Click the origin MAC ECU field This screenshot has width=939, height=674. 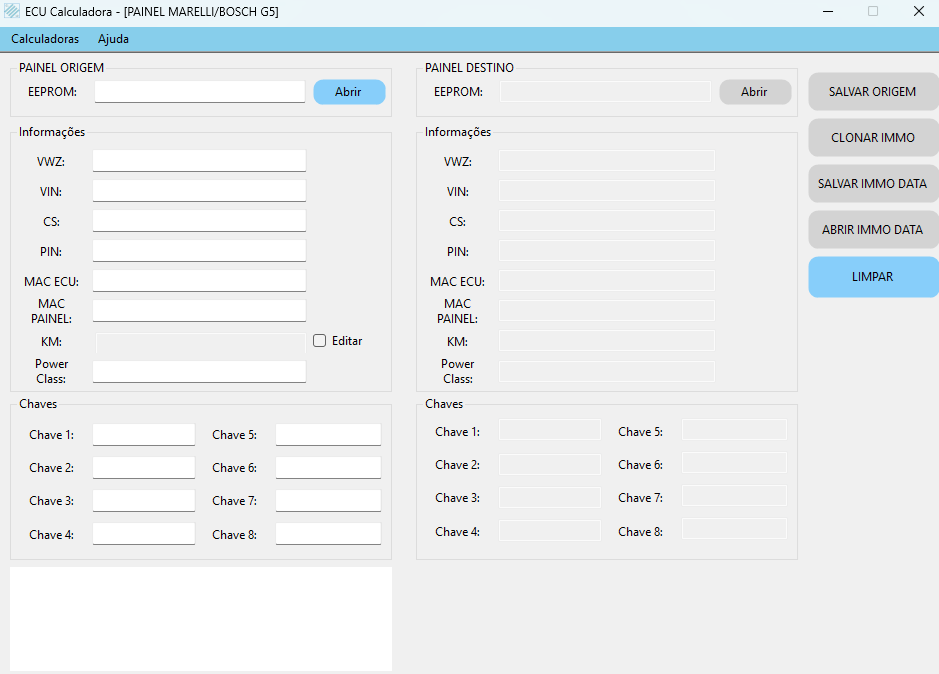pos(199,281)
